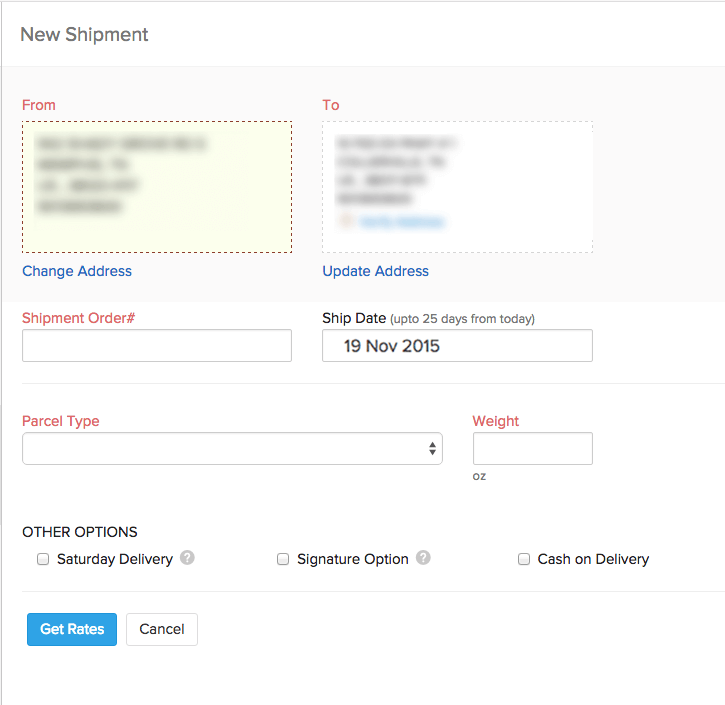Open the Ship Date field
Image resolution: width=725 pixels, height=705 pixels.
457,345
